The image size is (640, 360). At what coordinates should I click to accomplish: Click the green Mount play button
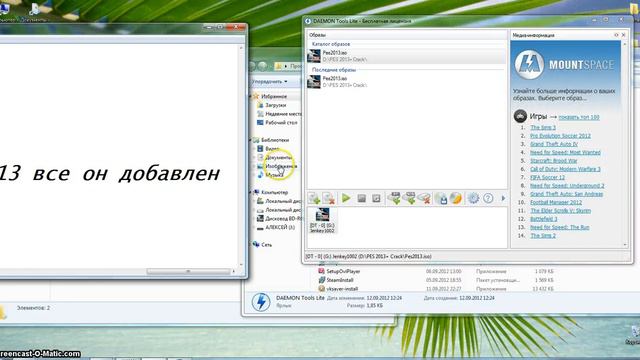[346, 198]
